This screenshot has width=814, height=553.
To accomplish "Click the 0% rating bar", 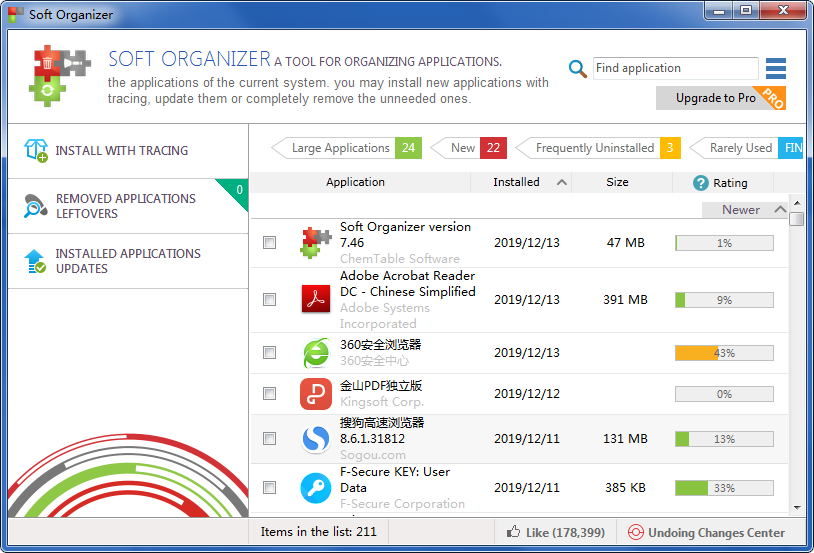I will (x=724, y=394).
